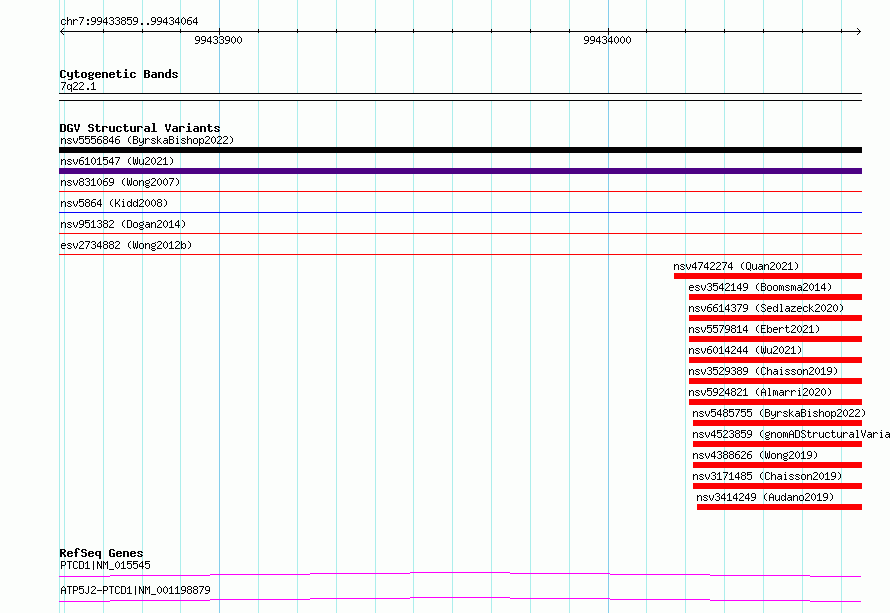
Task: Click the 99433900 ruler coordinate label
Action: (218, 40)
